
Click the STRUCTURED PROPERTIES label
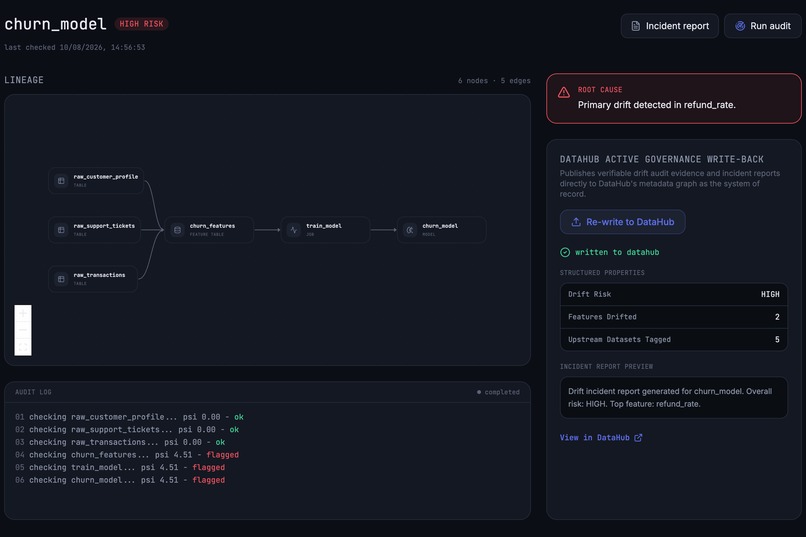point(602,273)
